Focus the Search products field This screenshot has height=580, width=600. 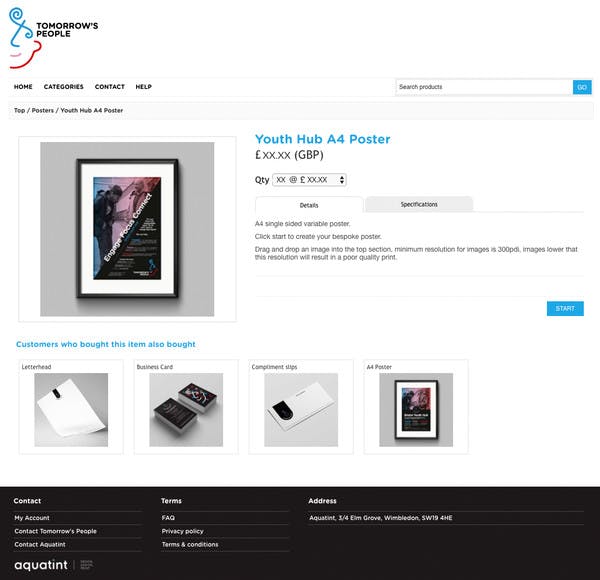click(x=484, y=87)
